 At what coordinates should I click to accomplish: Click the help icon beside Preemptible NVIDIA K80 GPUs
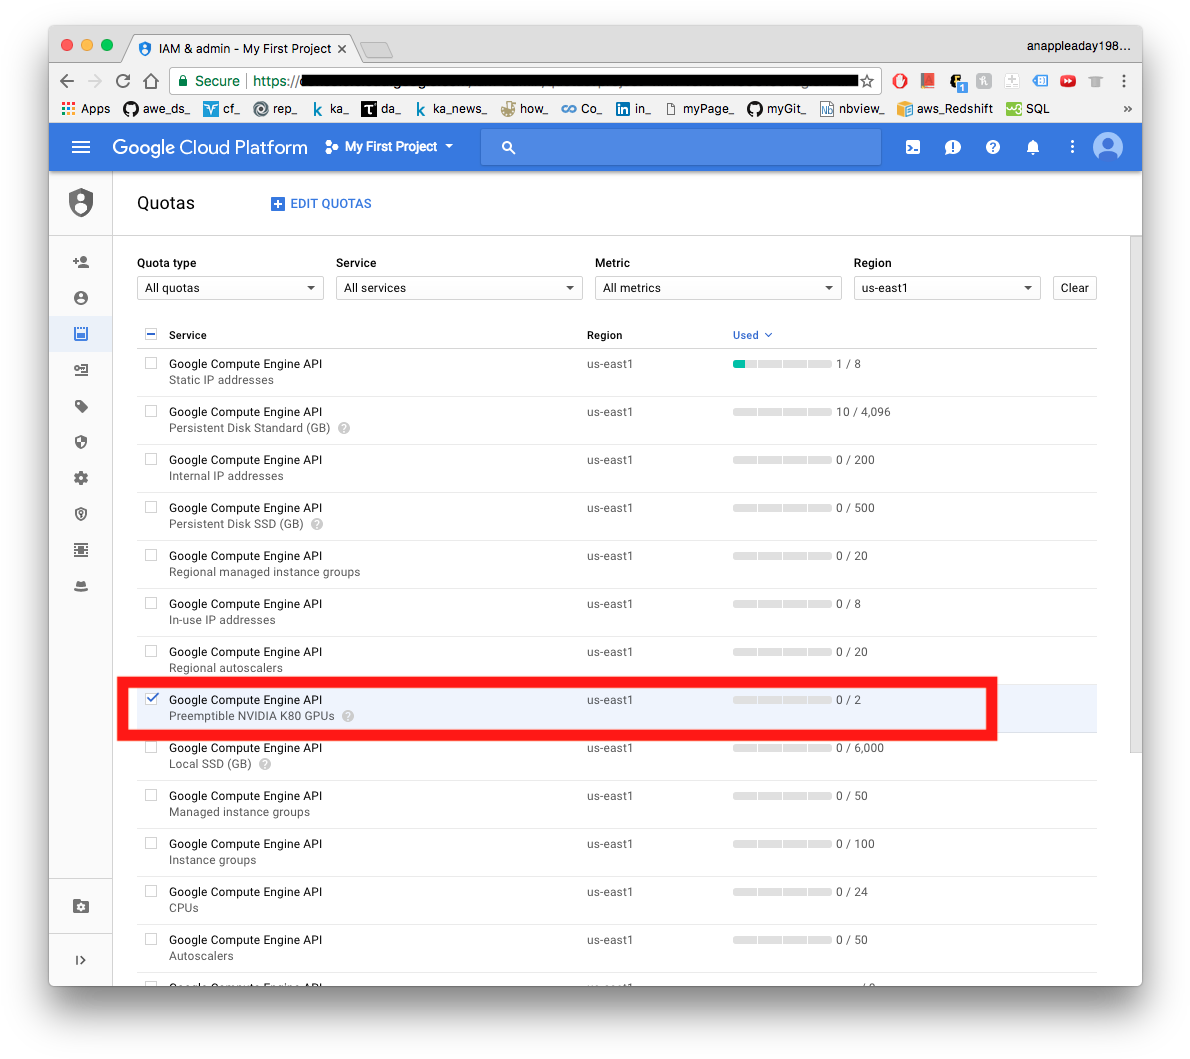coord(348,716)
